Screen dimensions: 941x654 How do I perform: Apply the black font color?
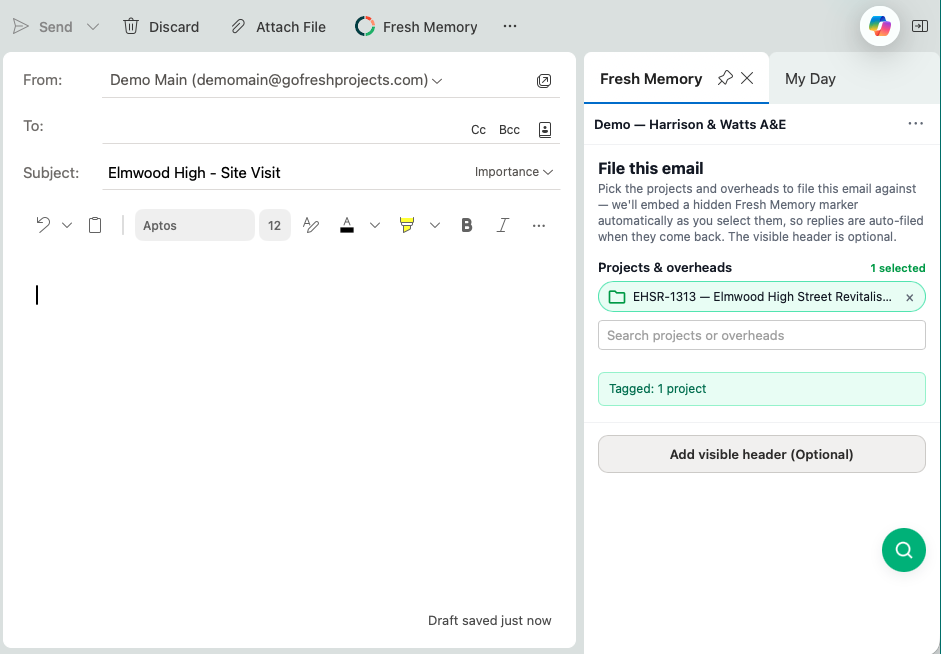[347, 225]
